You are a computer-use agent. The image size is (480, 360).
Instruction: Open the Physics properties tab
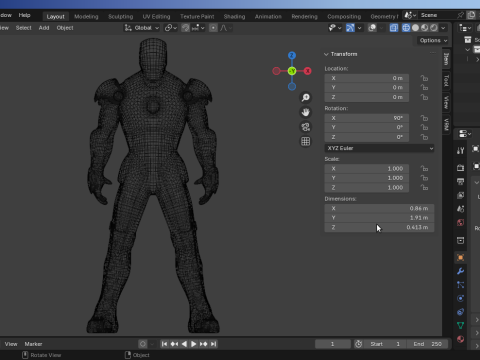(460, 298)
